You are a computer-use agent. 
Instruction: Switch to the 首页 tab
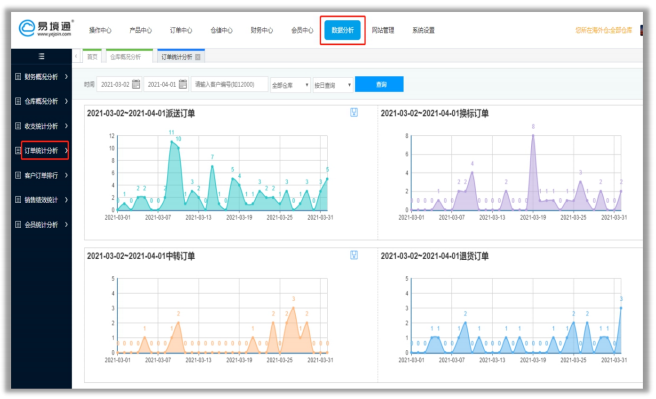click(x=92, y=57)
